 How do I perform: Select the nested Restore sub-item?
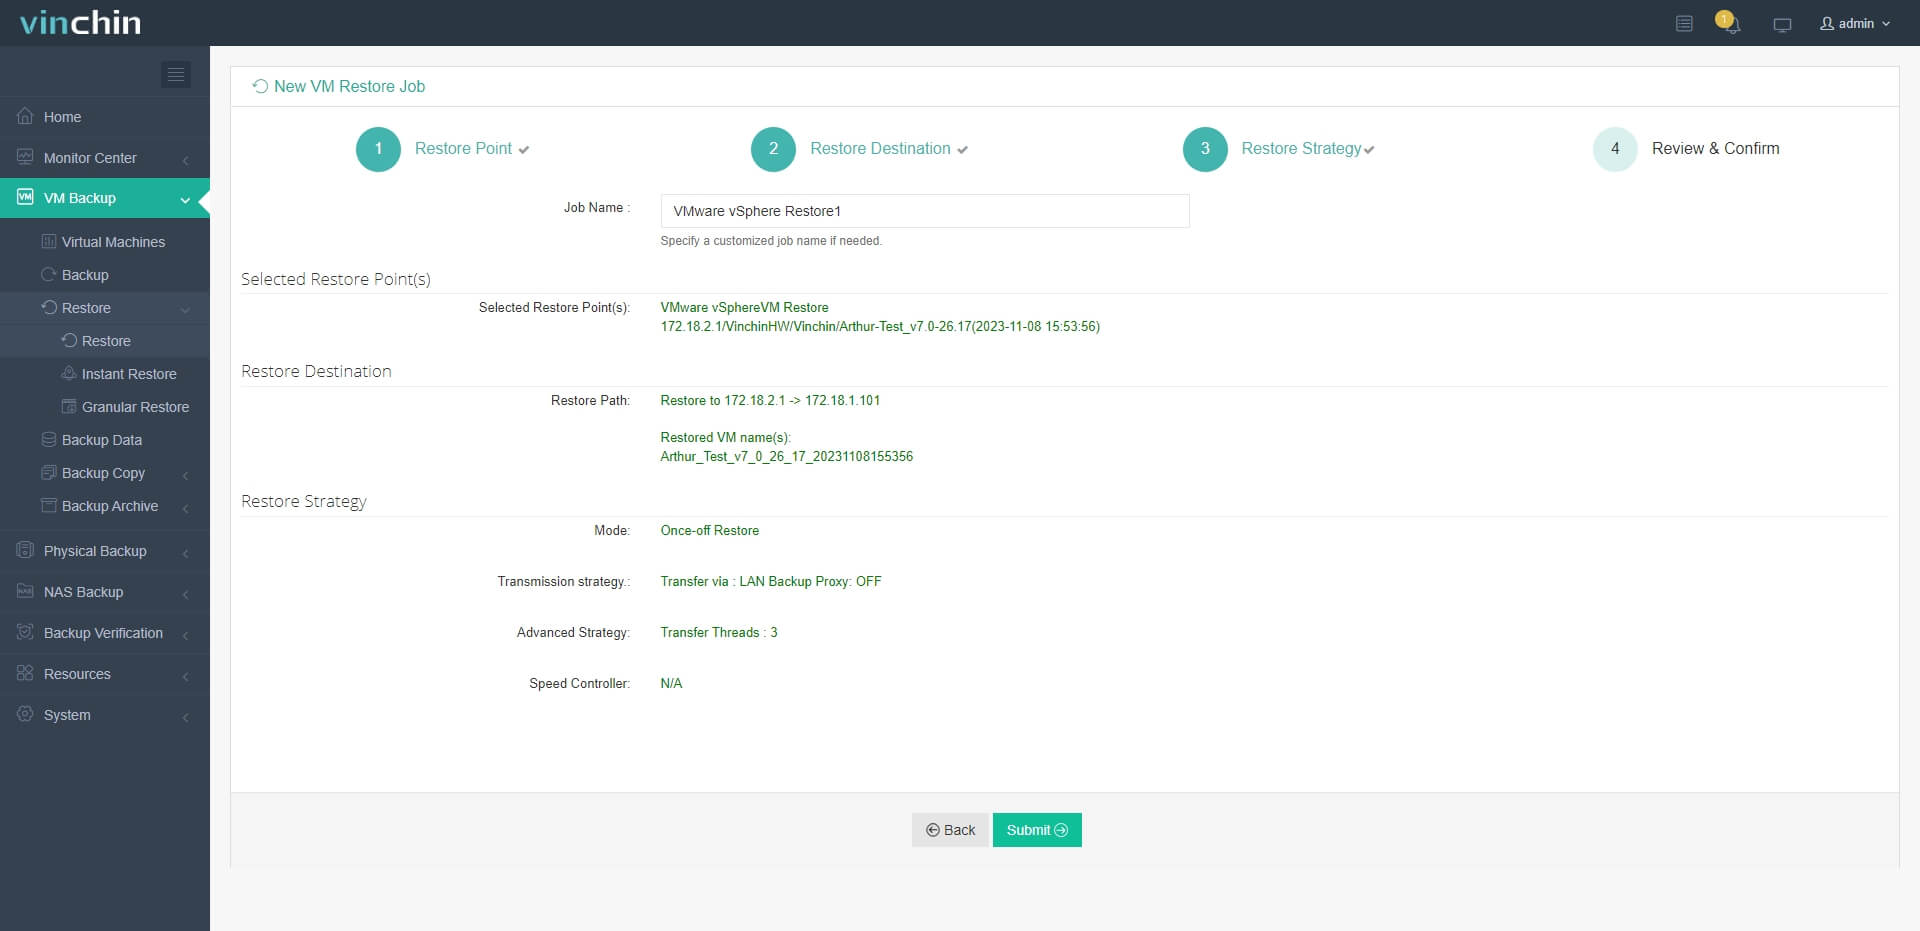point(105,340)
